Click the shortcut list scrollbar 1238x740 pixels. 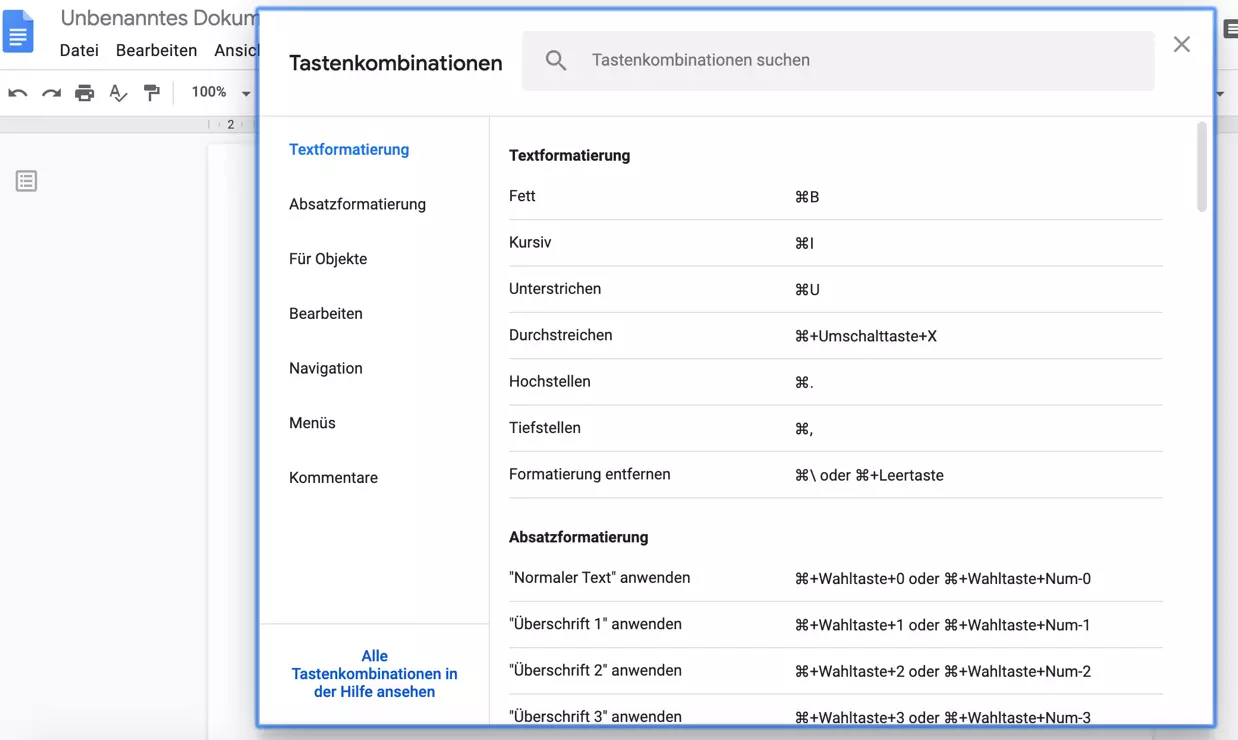pyautogui.click(x=1201, y=167)
